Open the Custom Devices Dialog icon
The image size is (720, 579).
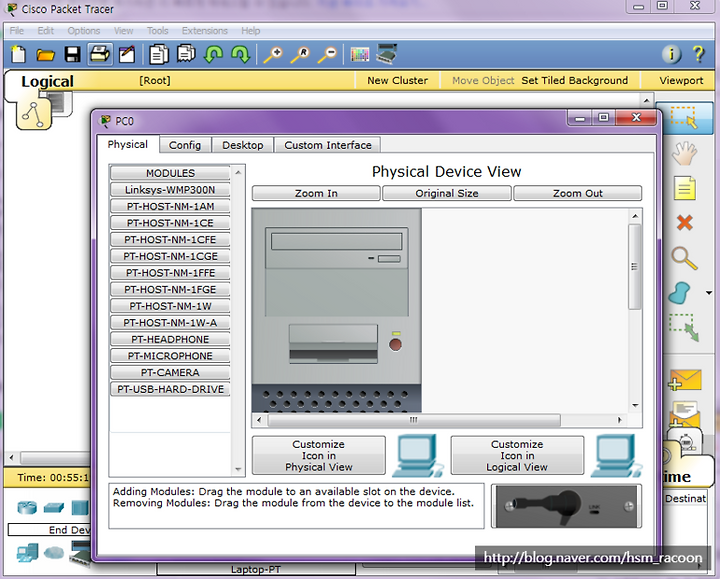pos(386,54)
